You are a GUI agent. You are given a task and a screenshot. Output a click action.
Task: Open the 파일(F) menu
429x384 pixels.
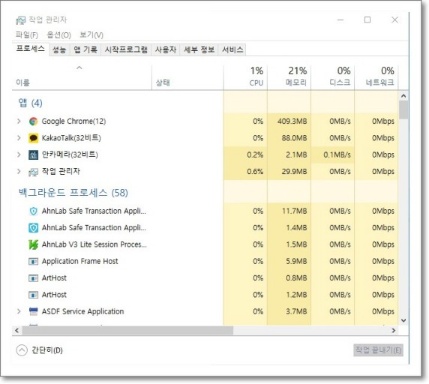click(27, 35)
